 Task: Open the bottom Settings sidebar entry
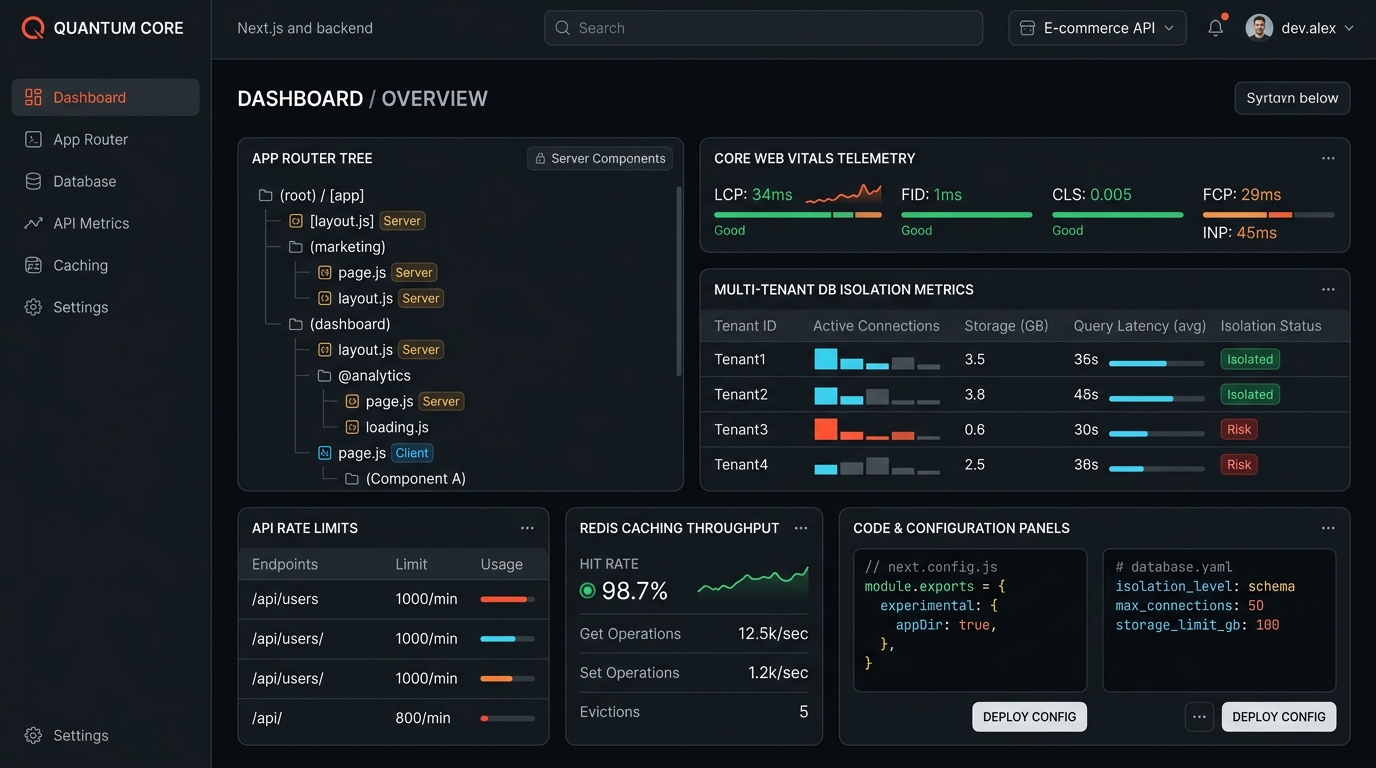[x=105, y=735]
